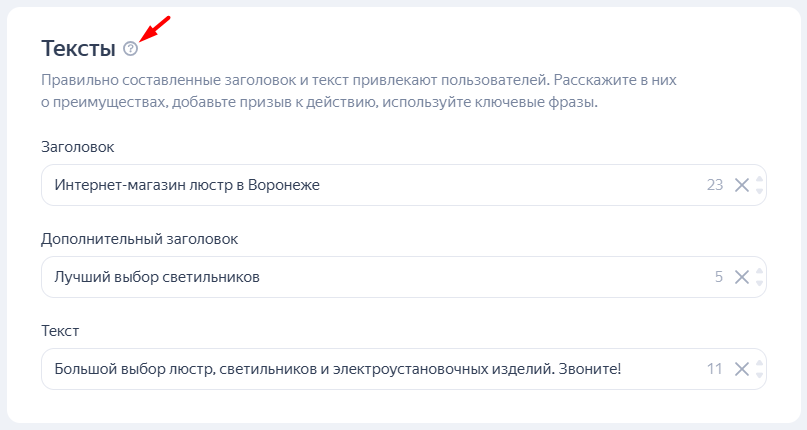807x430 pixels.
Task: Clear the Заголовок field with its X icon
Action: click(742, 185)
